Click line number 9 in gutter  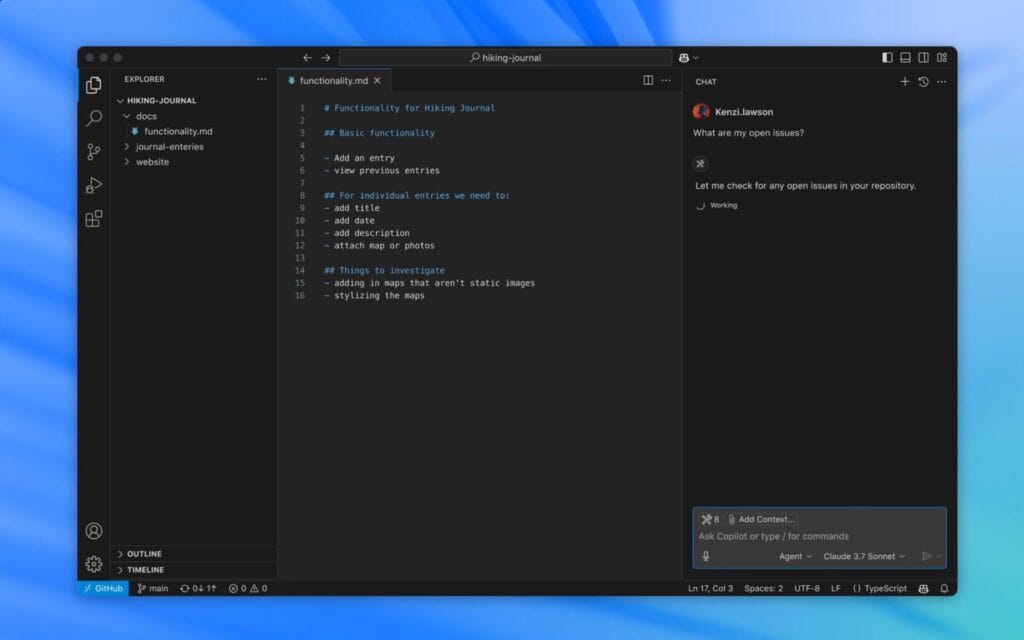click(x=302, y=208)
